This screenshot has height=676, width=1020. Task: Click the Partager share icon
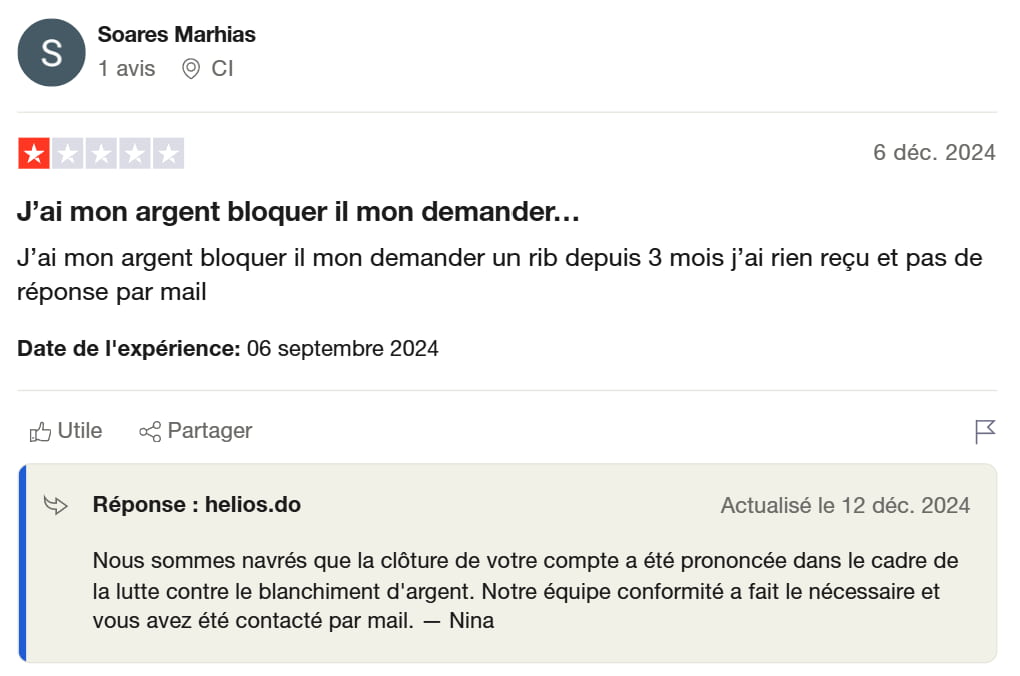[x=149, y=430]
